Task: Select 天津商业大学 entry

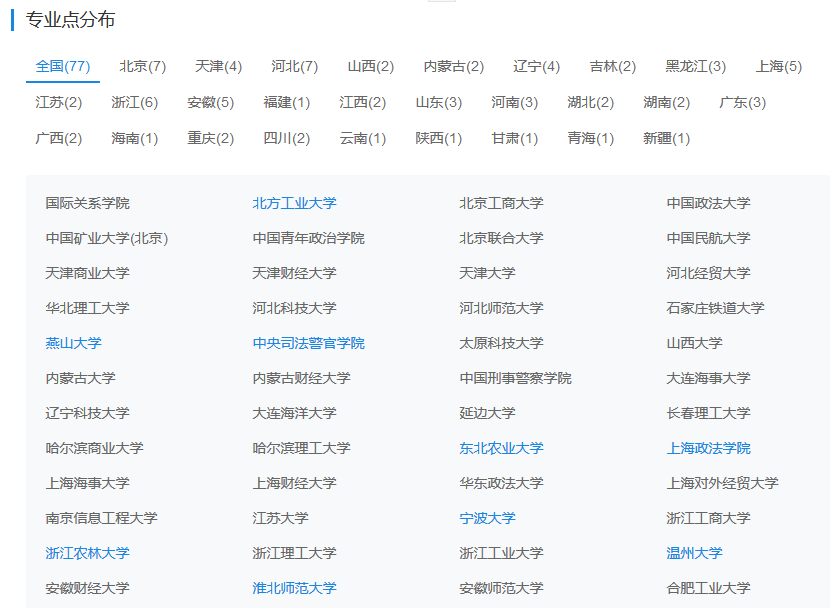Action: click(87, 273)
